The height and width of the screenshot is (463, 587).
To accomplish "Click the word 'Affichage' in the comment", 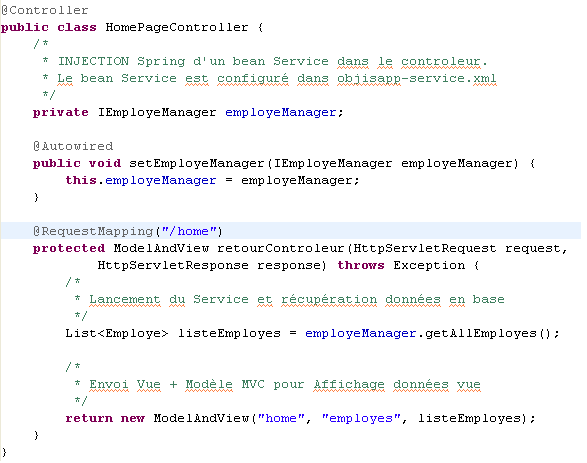I will pos(349,385).
